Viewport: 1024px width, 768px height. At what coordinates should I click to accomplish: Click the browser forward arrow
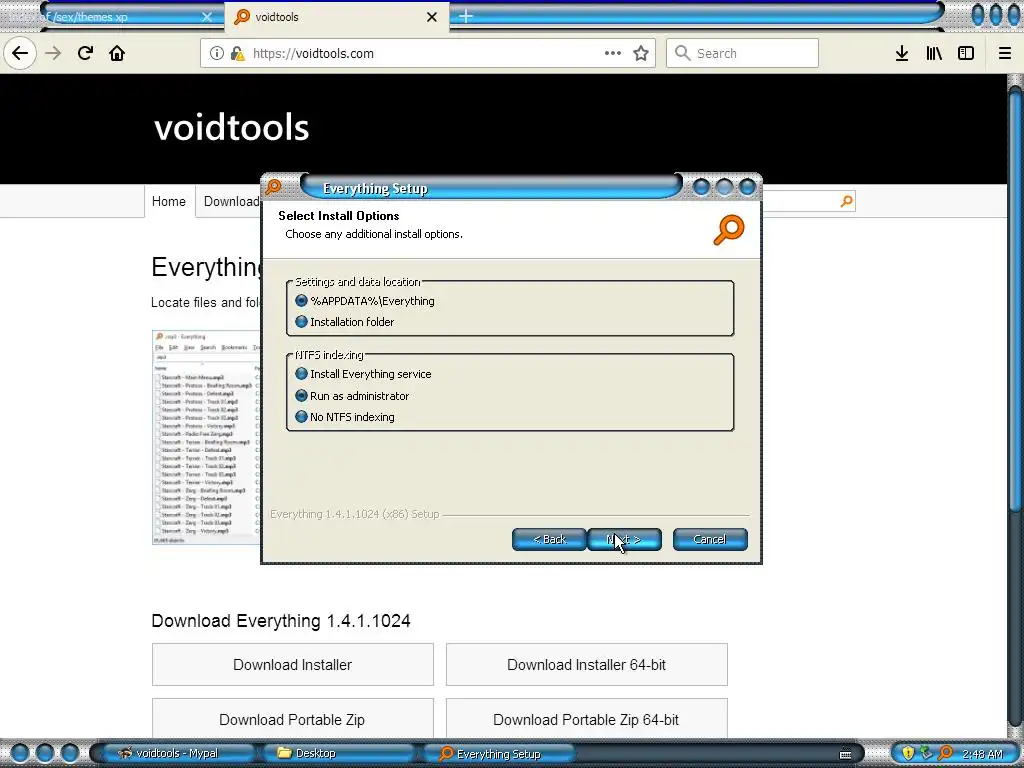point(53,53)
